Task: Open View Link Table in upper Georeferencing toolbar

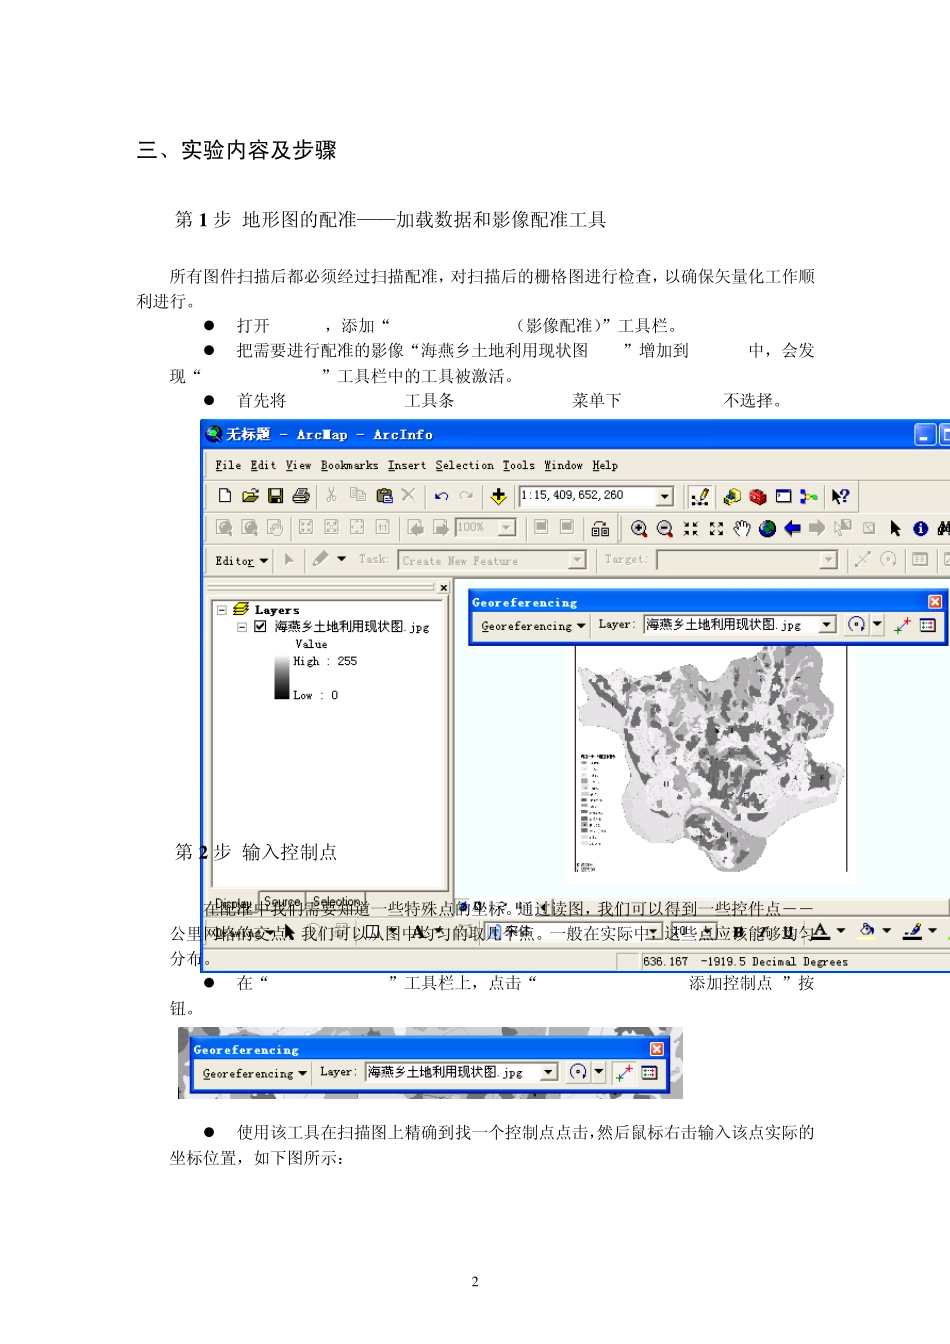Action: point(928,625)
